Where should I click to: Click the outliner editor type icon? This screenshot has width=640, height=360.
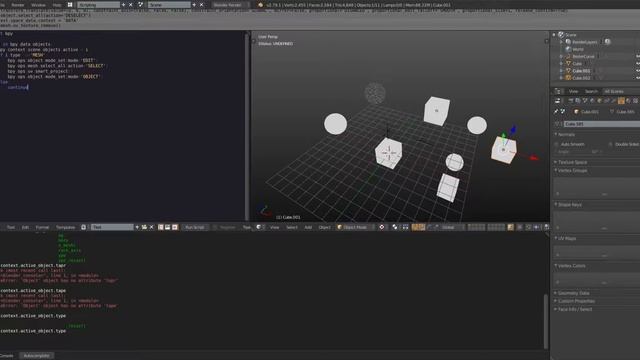click(x=558, y=91)
